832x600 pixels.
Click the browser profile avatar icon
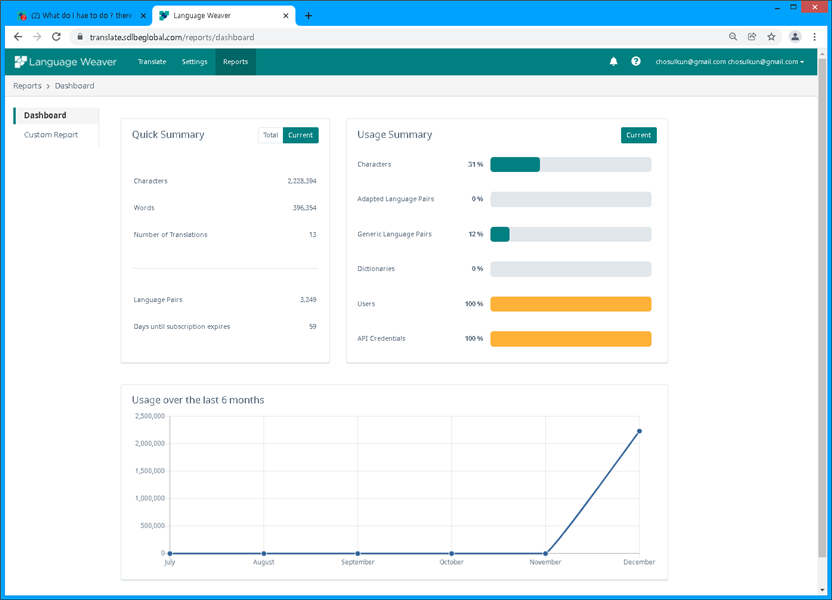tap(795, 36)
